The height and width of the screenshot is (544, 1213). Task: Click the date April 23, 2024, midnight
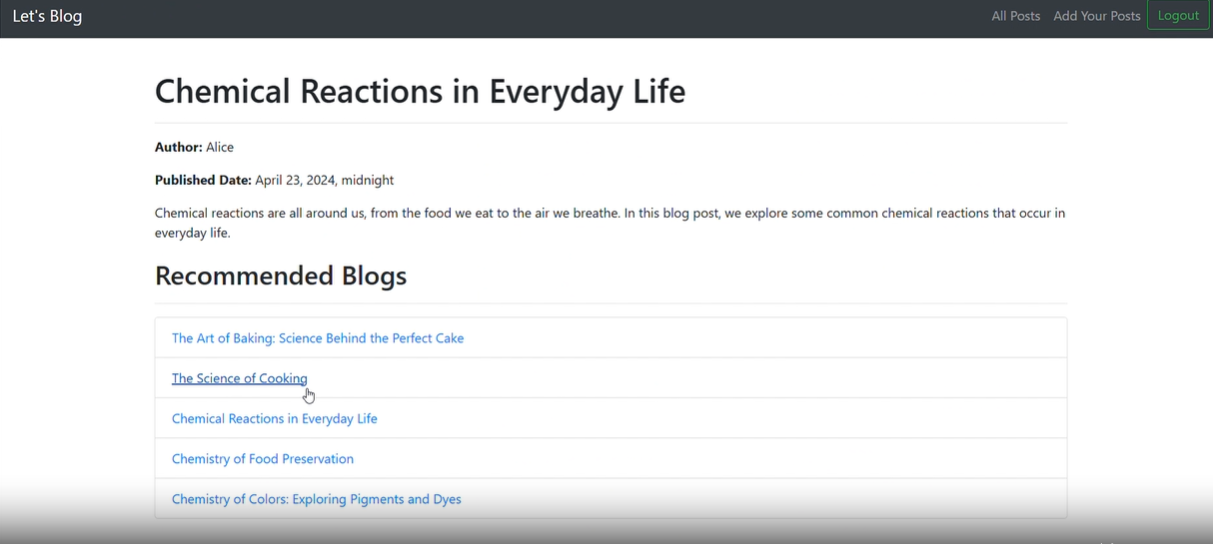[x=324, y=180]
